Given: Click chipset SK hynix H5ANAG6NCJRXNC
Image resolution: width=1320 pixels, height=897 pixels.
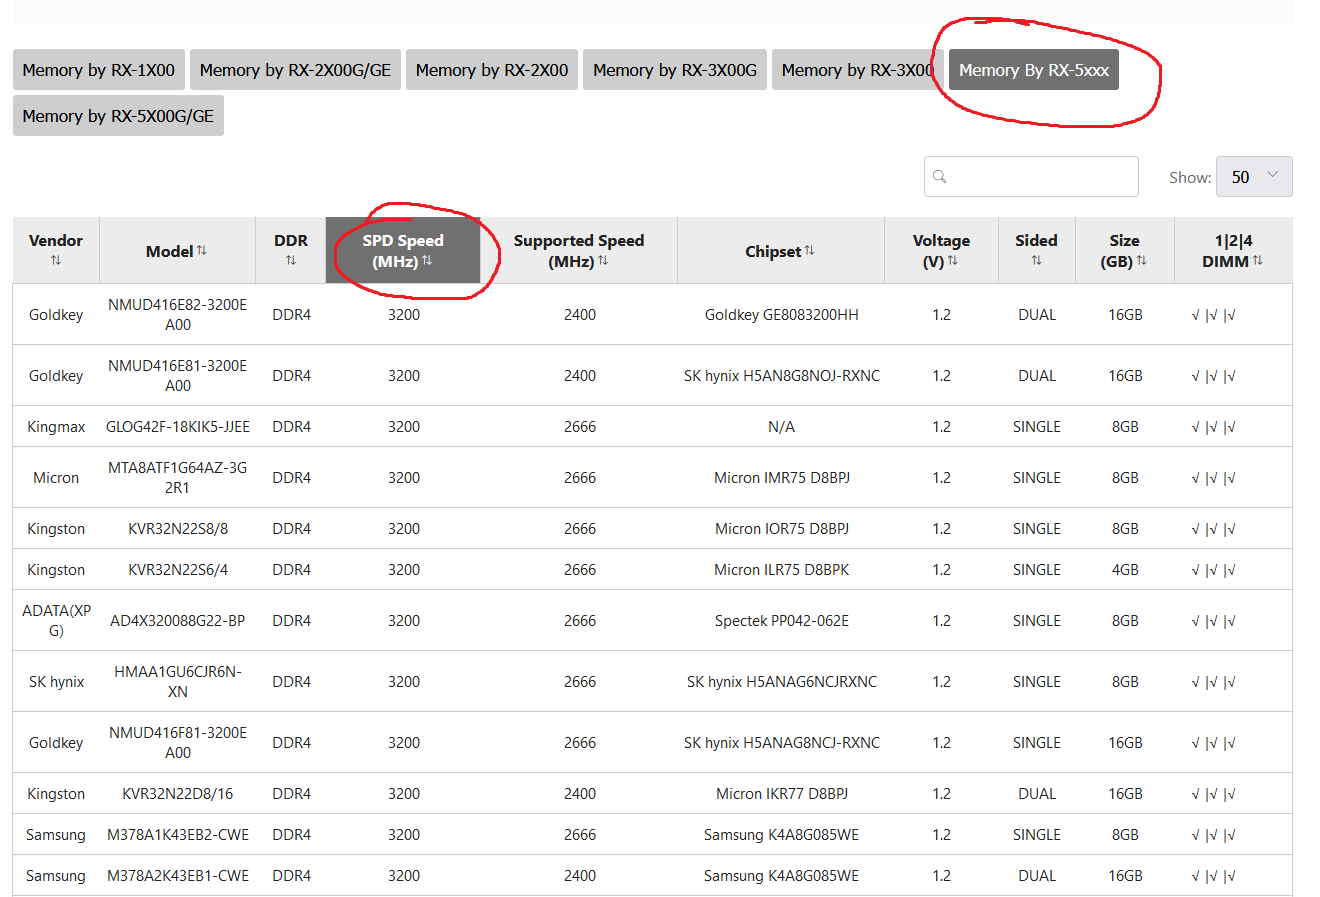Looking at the screenshot, I should click(781, 681).
